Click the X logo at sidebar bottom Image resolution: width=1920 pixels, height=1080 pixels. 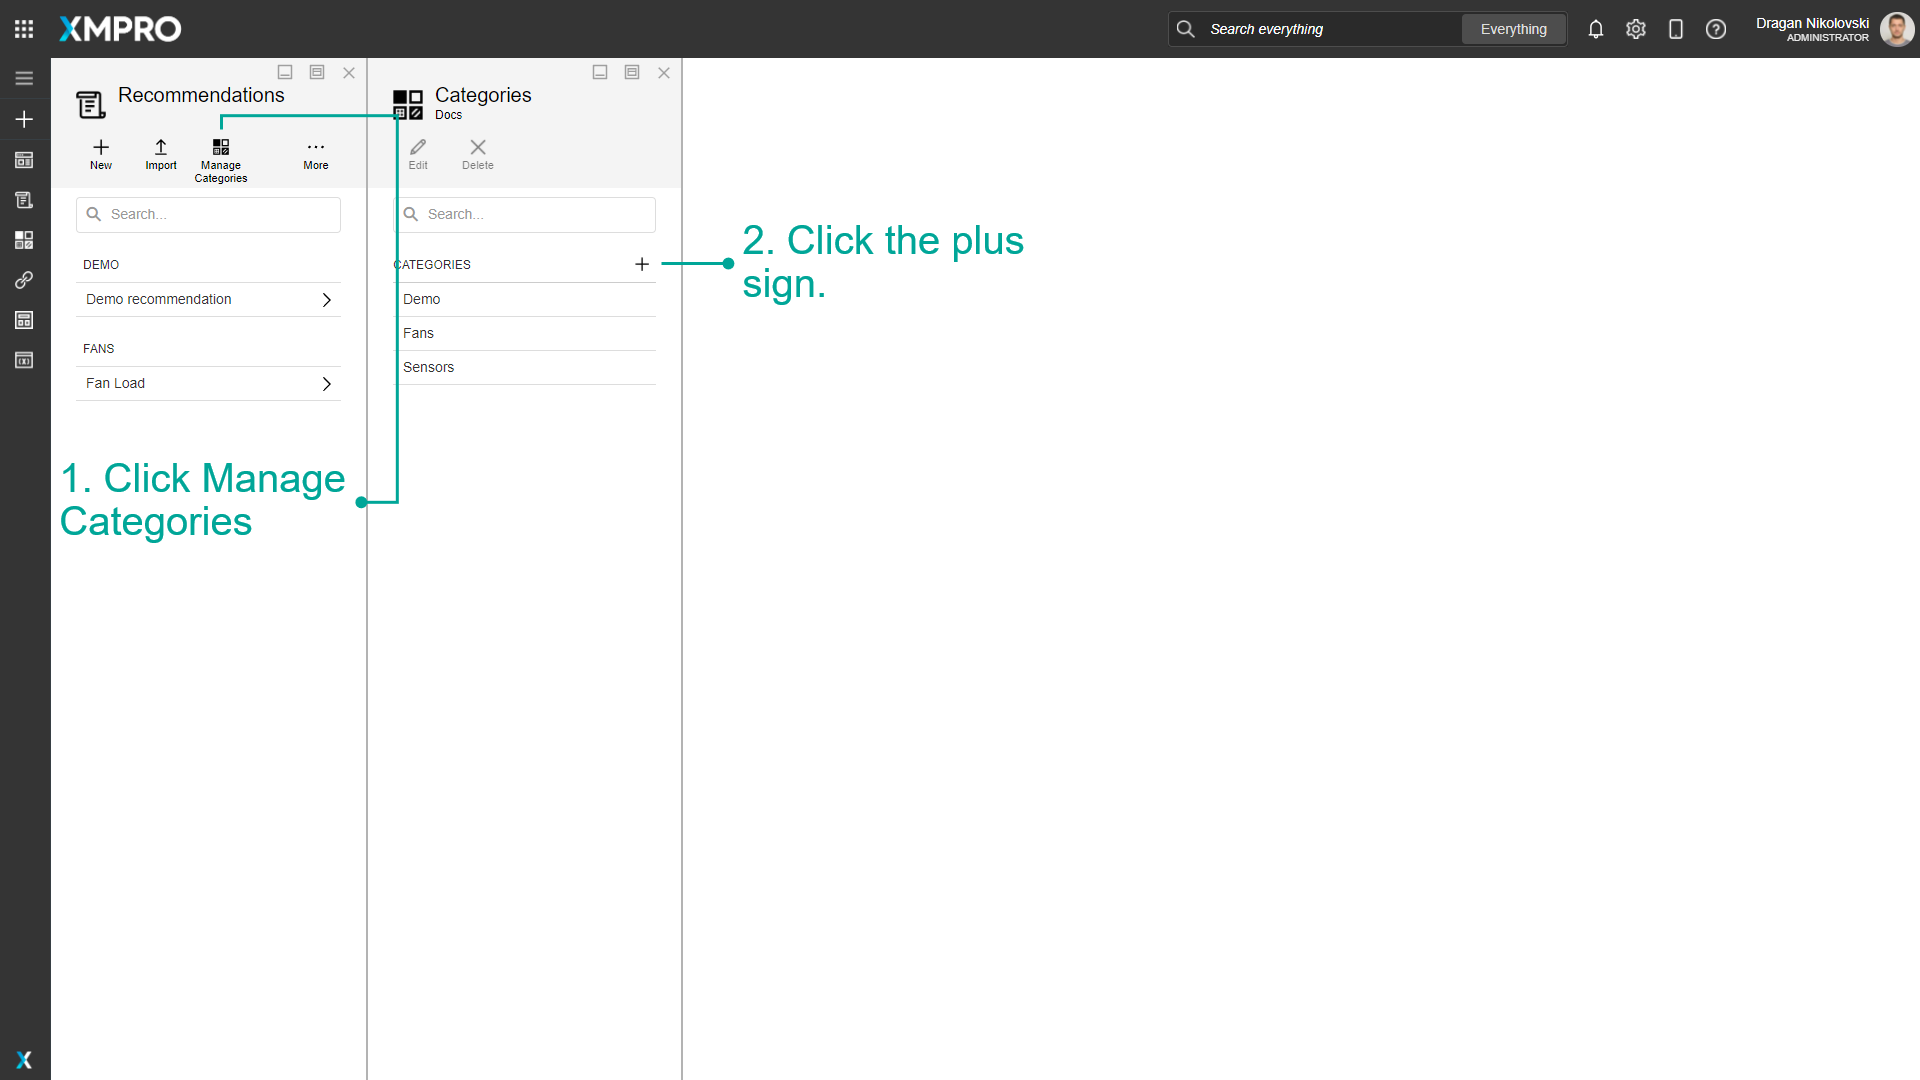[24, 1060]
